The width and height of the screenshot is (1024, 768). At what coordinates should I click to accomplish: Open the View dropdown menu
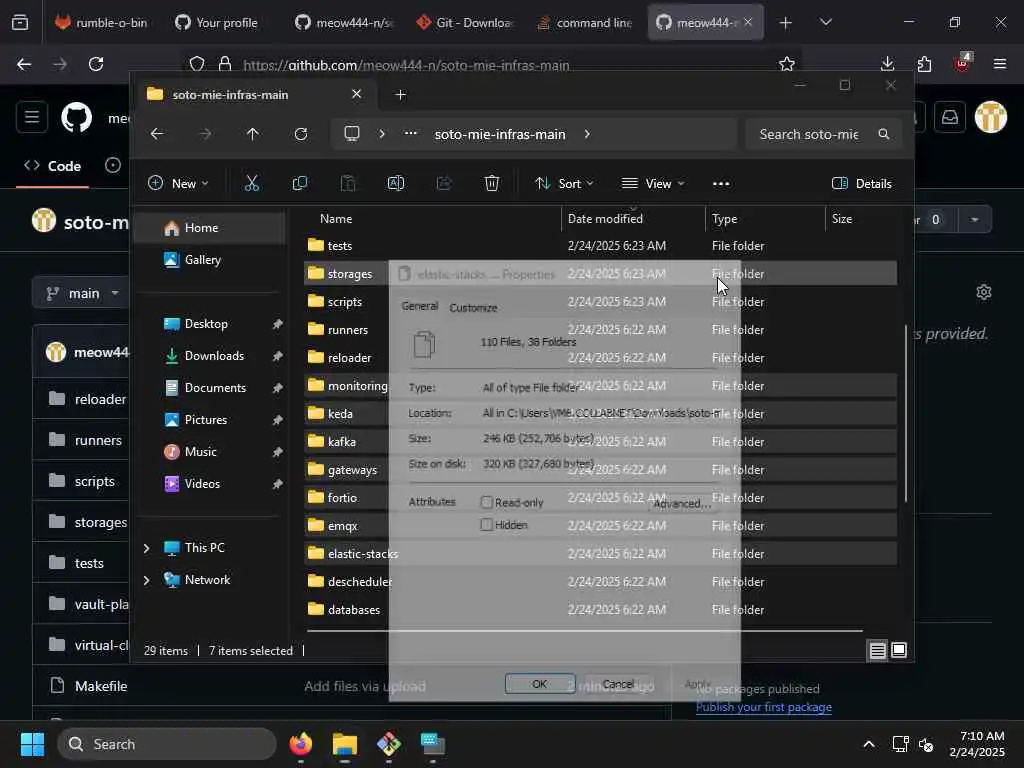tap(652, 184)
